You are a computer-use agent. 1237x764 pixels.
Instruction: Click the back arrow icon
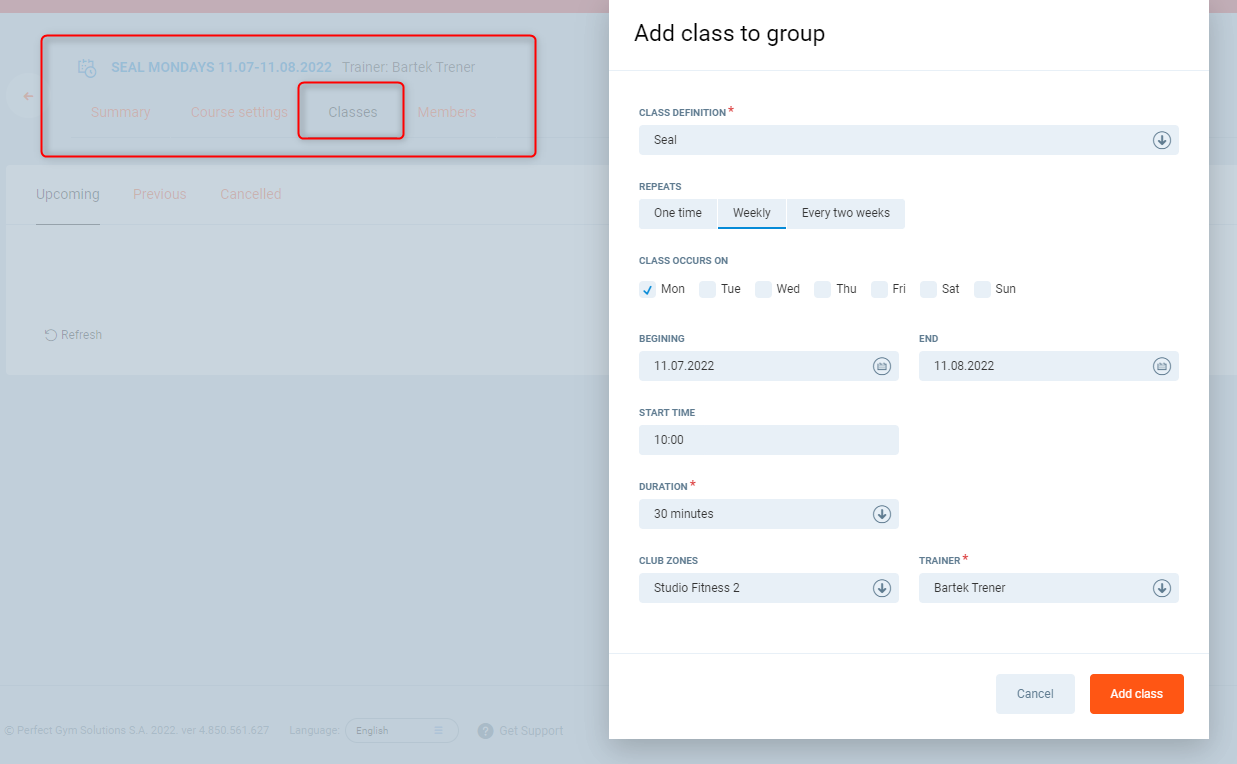click(28, 97)
